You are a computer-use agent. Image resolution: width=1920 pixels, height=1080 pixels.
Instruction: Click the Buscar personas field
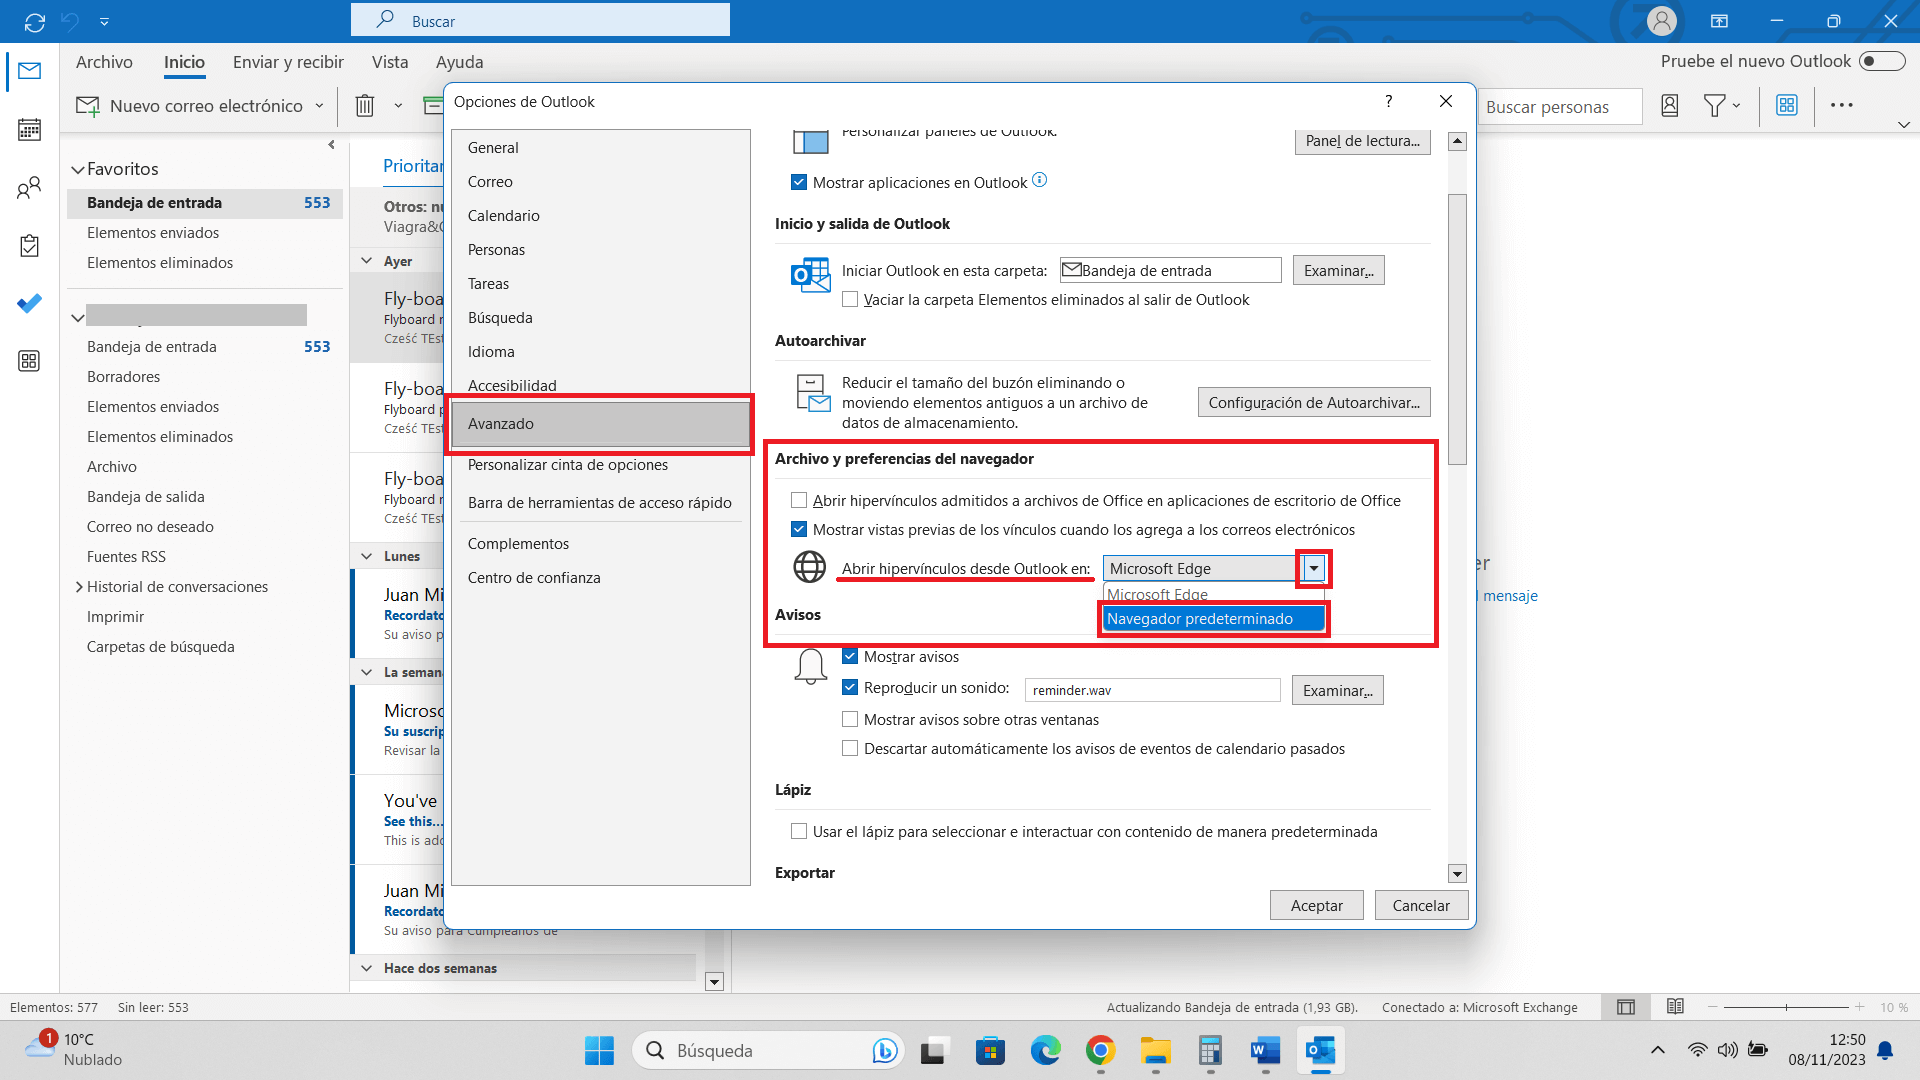click(1560, 106)
